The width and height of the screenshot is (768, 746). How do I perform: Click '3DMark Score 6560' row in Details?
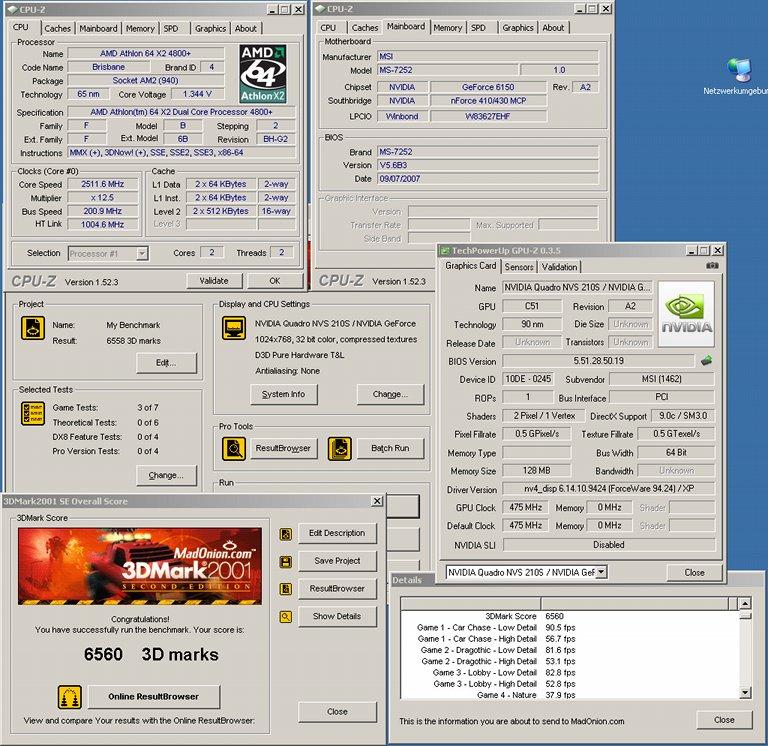pyautogui.click(x=569, y=616)
